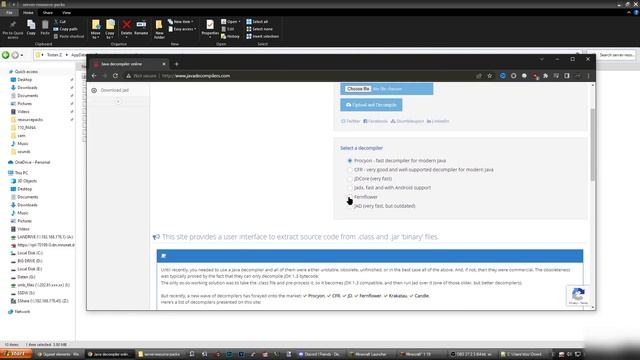The height and width of the screenshot is (360, 640).
Task: Click History in the Open group
Action: (230, 36)
